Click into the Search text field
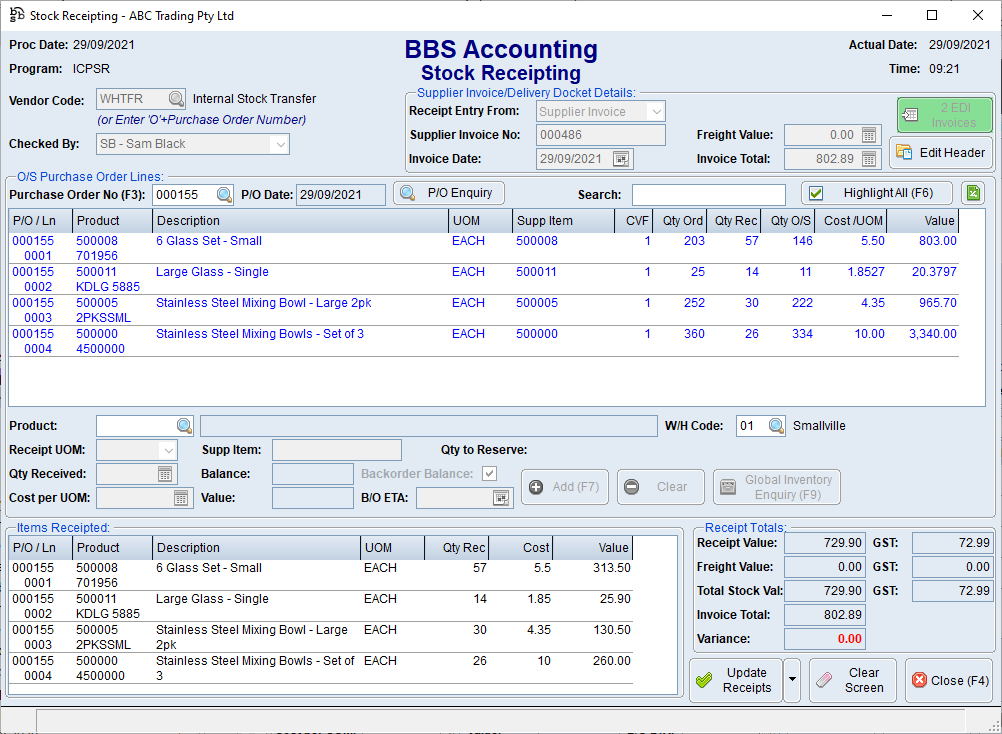Viewport: 1002px width, 734px height. coord(708,195)
